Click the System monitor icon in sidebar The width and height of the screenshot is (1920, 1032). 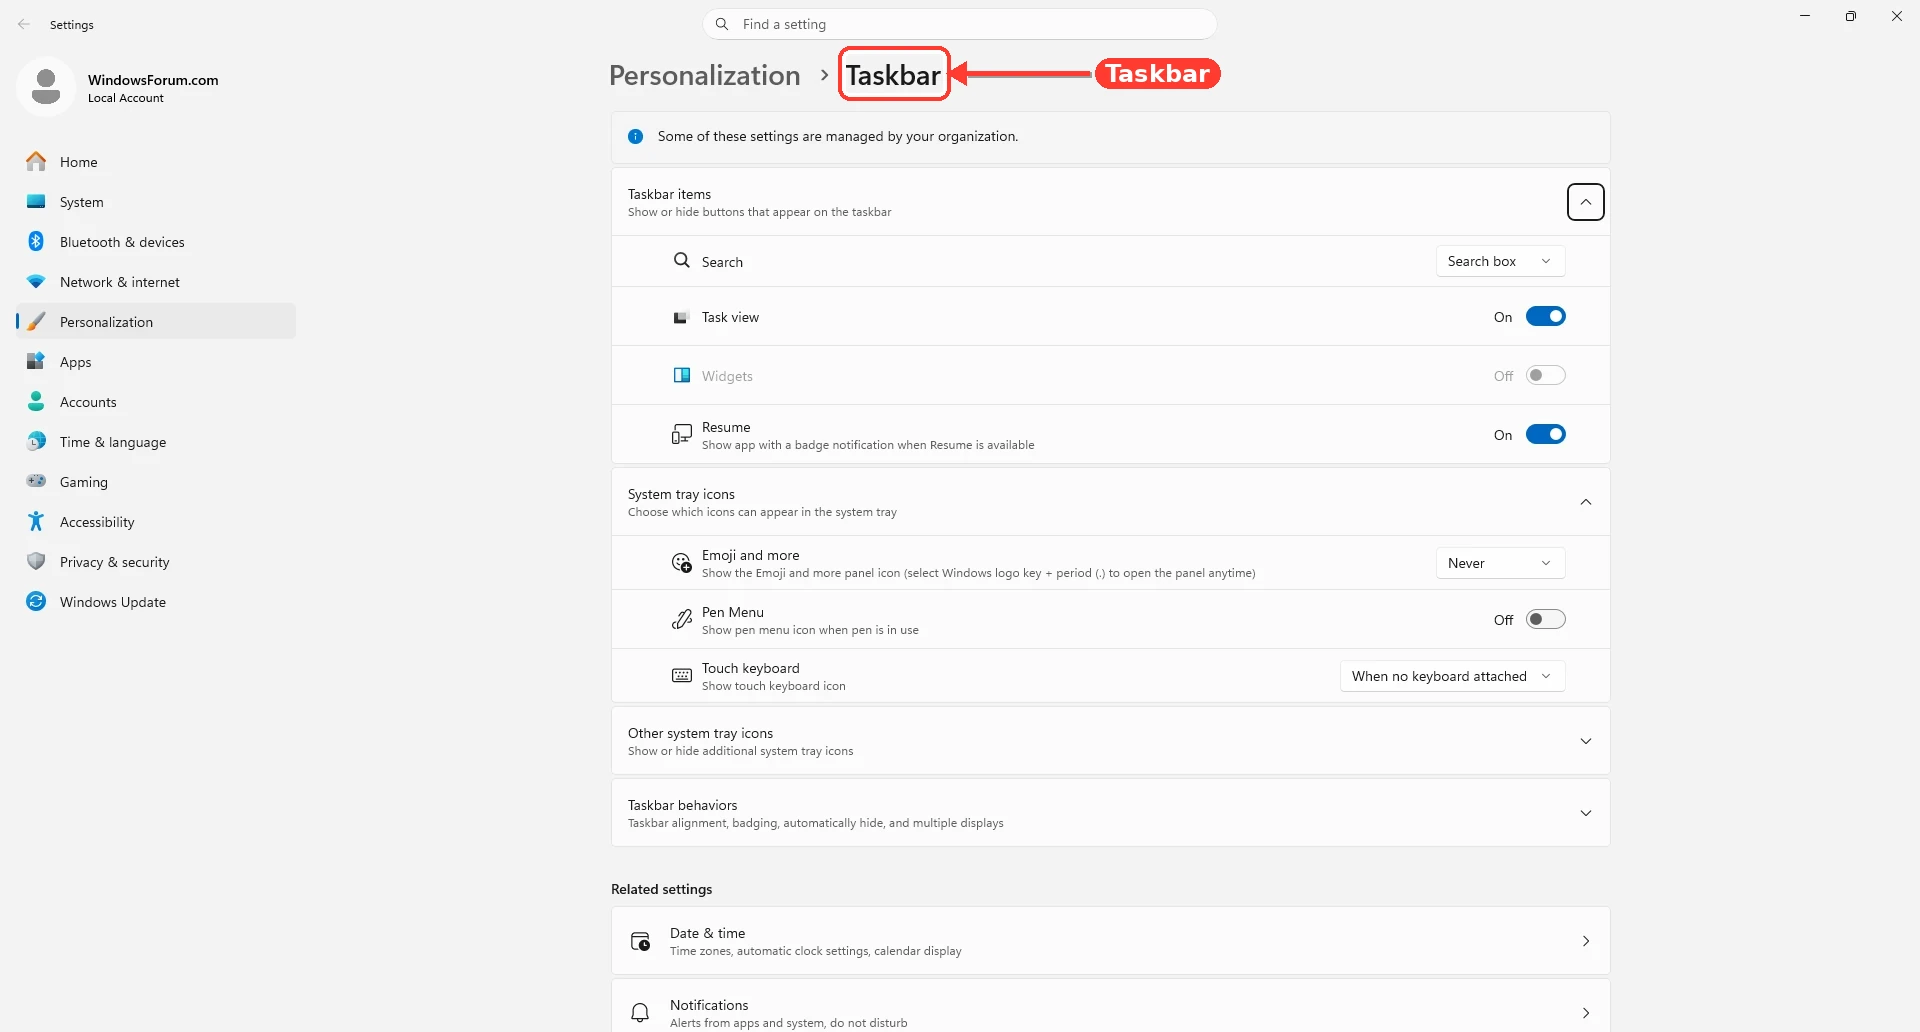pyautogui.click(x=36, y=201)
